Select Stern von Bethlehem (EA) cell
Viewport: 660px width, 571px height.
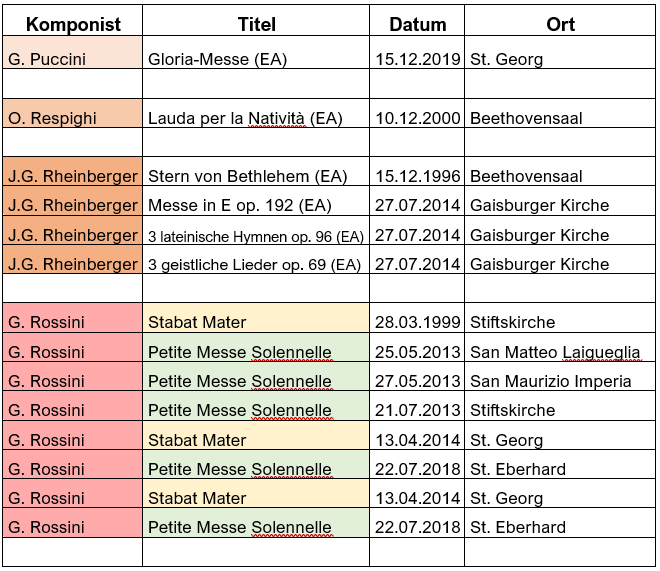pos(256,172)
